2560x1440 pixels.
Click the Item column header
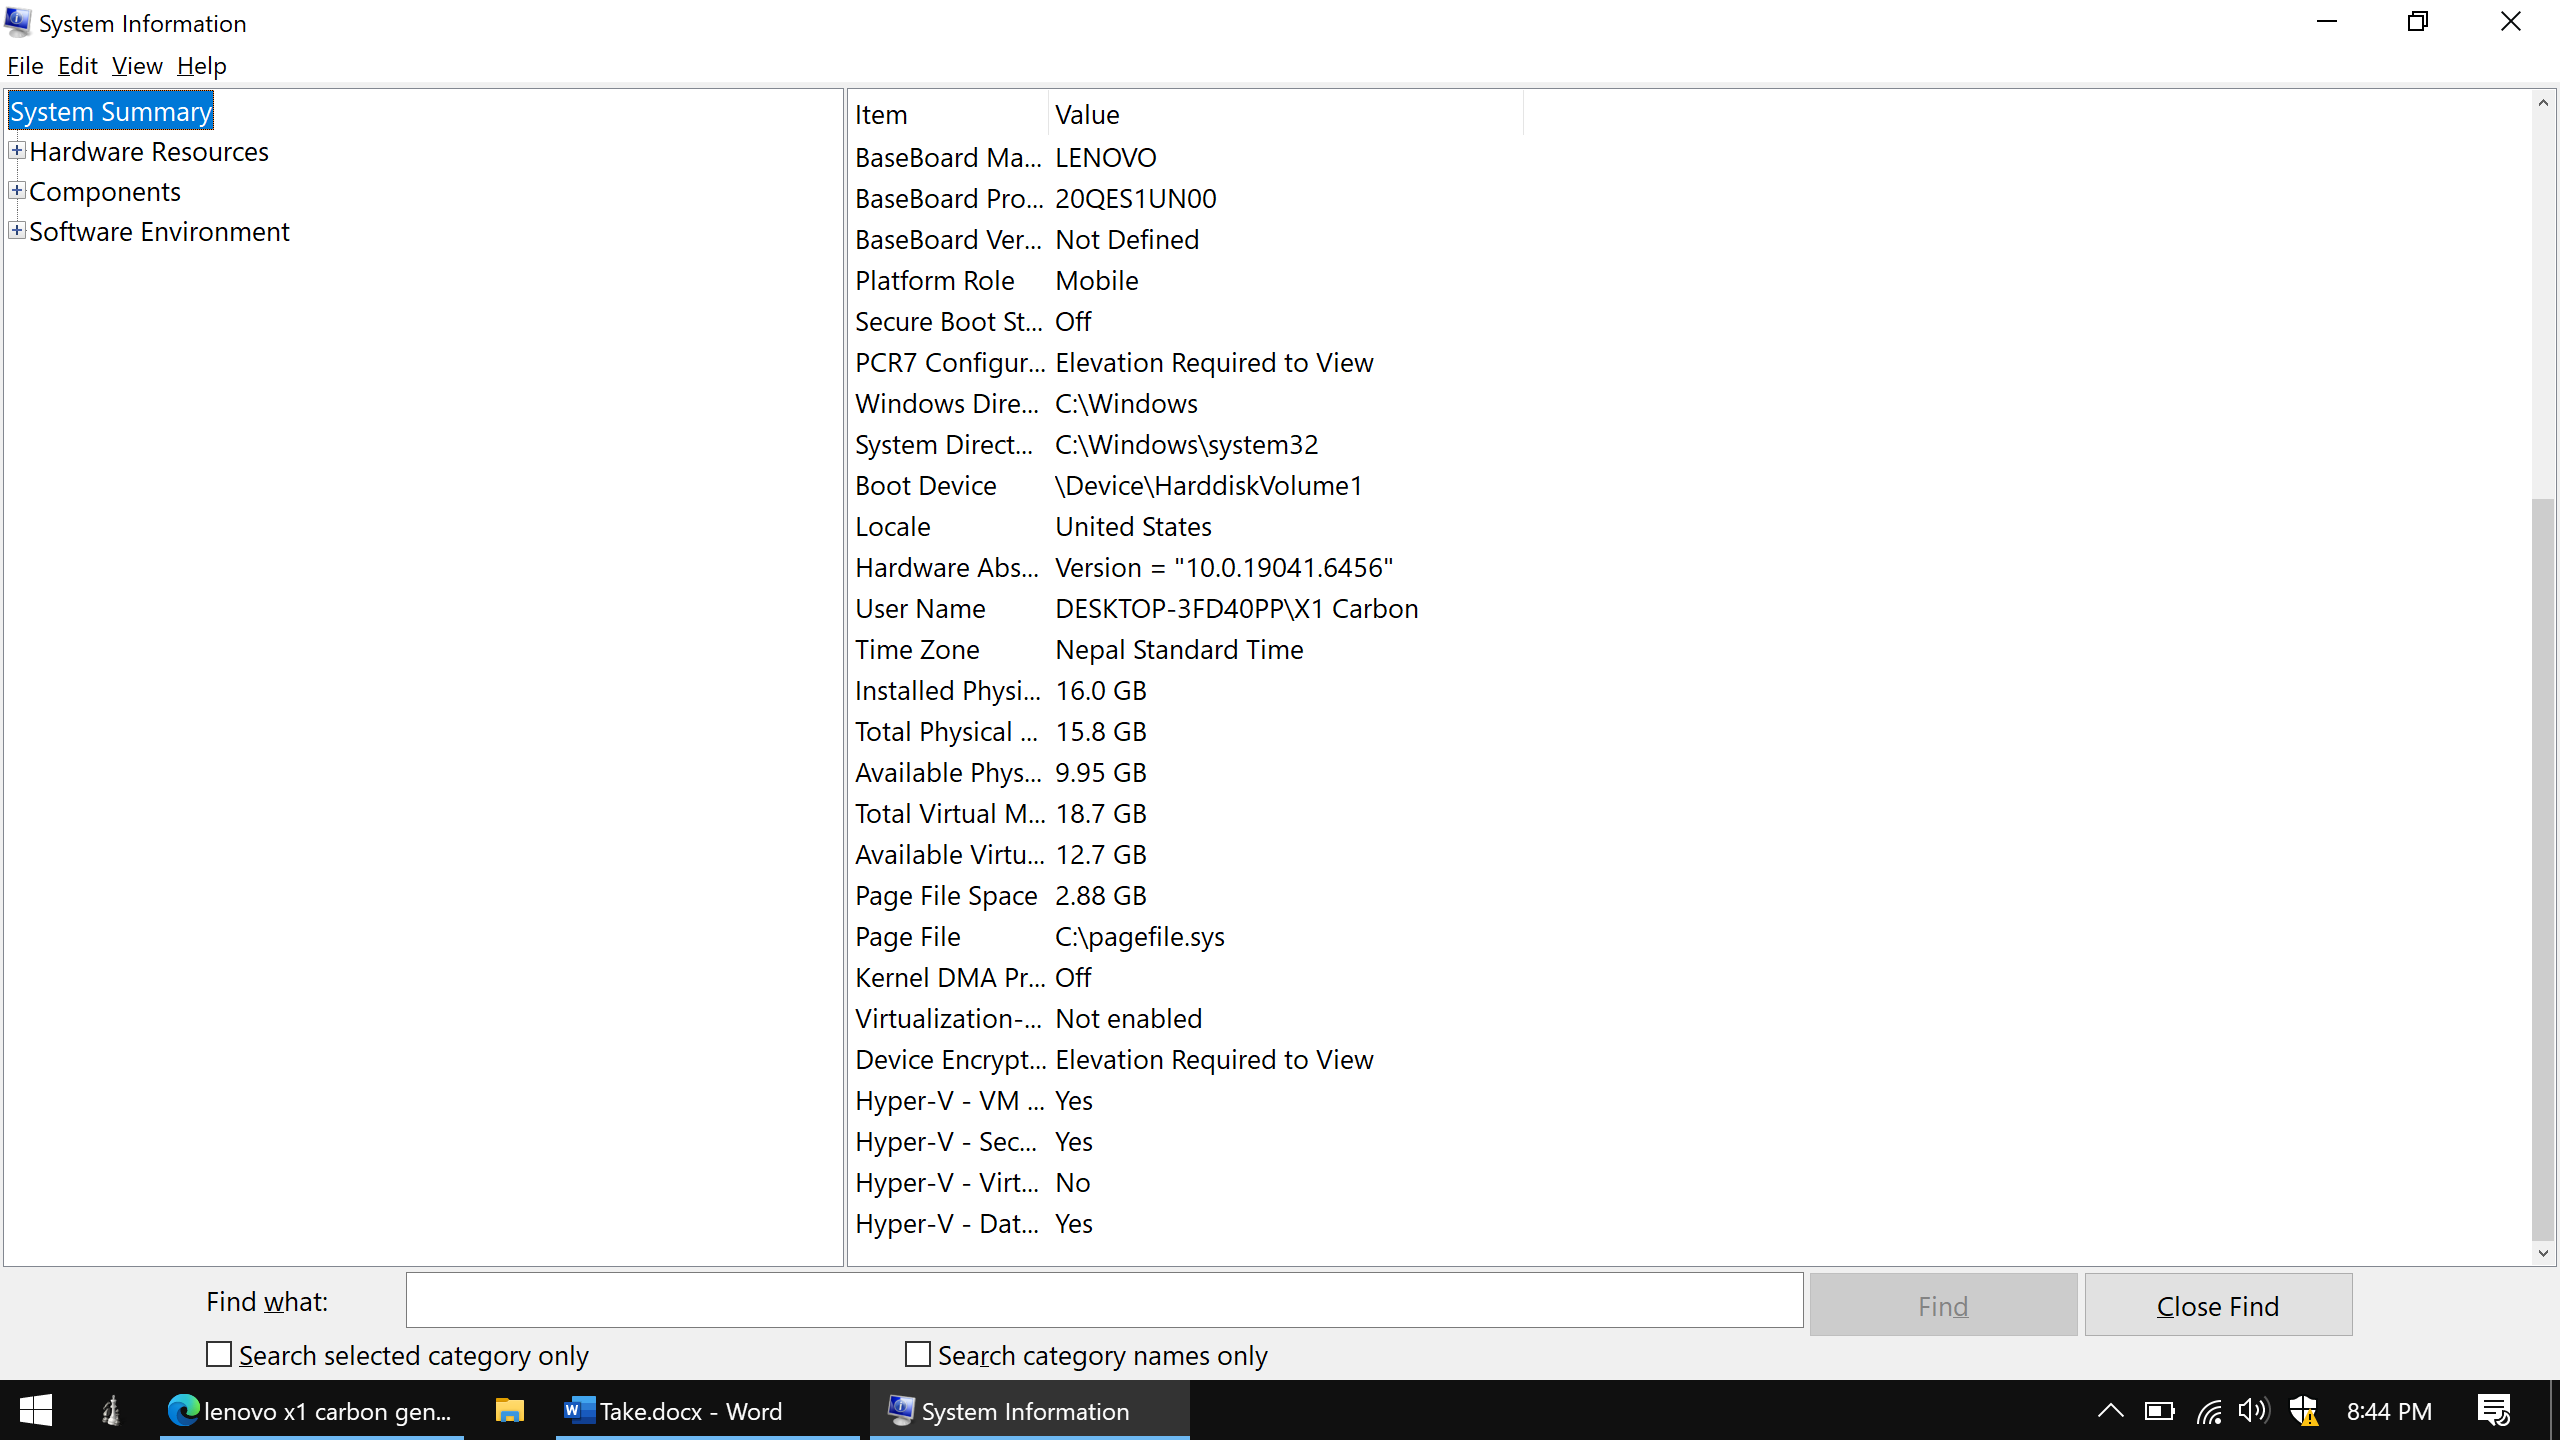point(948,114)
